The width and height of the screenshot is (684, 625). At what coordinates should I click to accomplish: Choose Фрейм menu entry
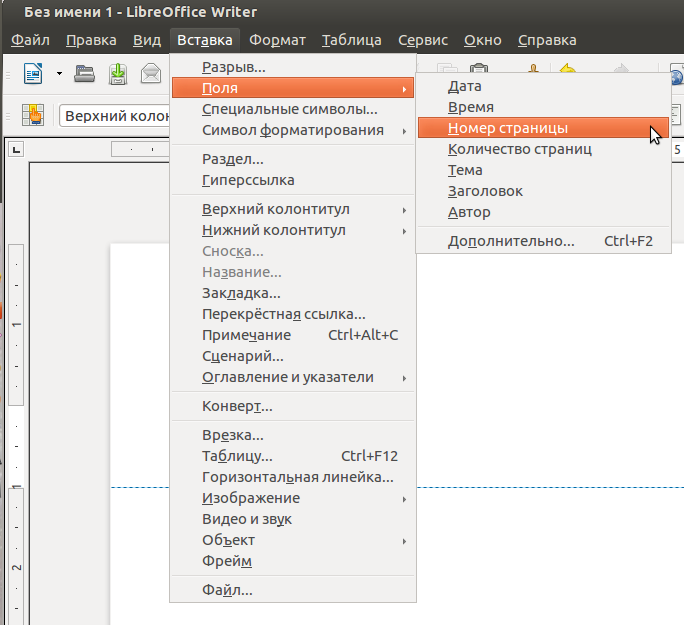pyautogui.click(x=293, y=561)
